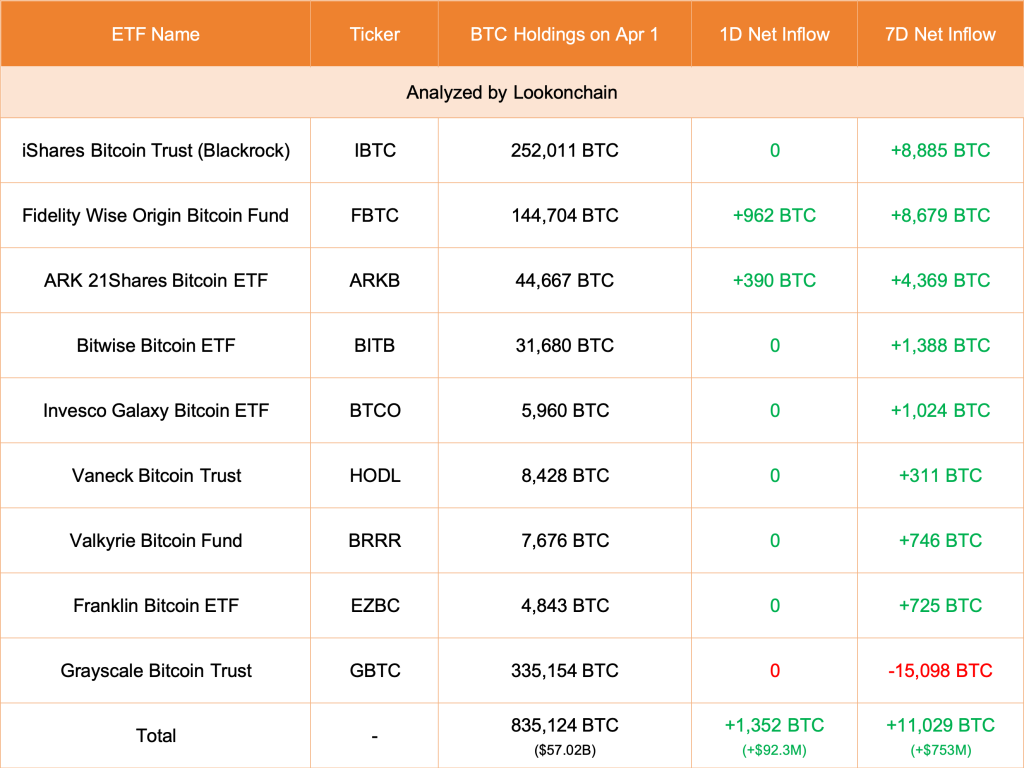Select the Bitwise Bitcoin ETF name

[x=155, y=345]
